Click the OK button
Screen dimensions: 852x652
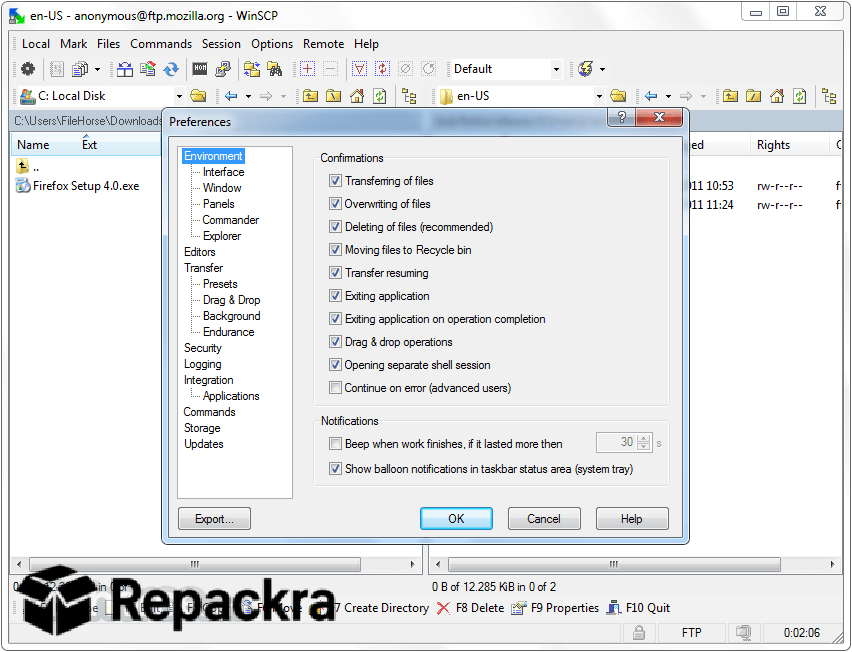[456, 519]
